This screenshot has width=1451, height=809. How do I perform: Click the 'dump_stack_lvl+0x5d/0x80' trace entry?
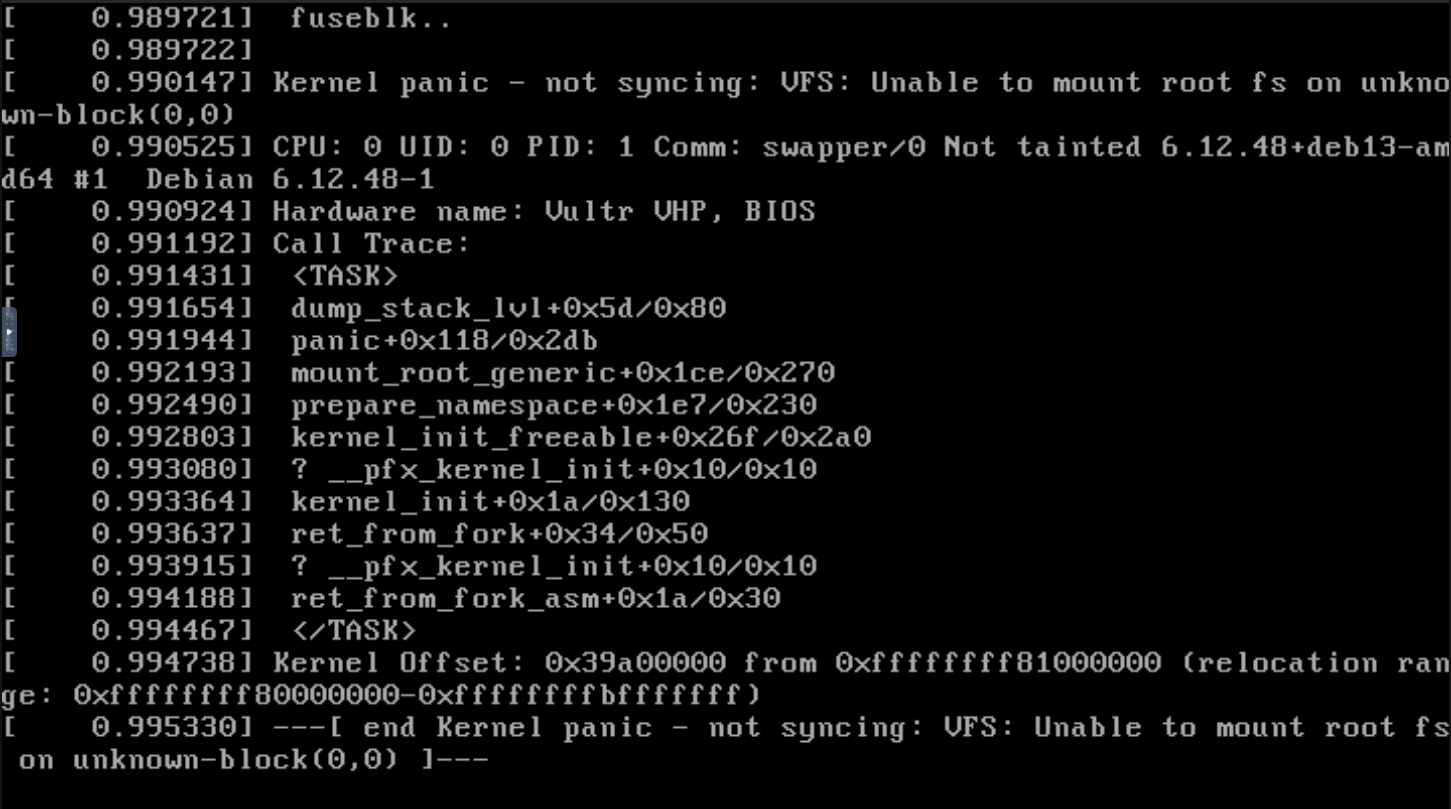pyautogui.click(x=508, y=307)
